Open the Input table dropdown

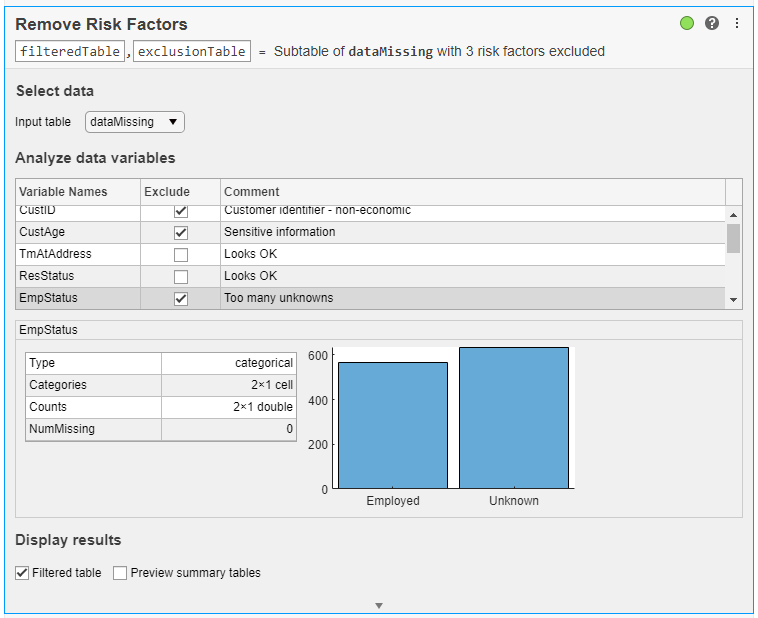click(135, 122)
